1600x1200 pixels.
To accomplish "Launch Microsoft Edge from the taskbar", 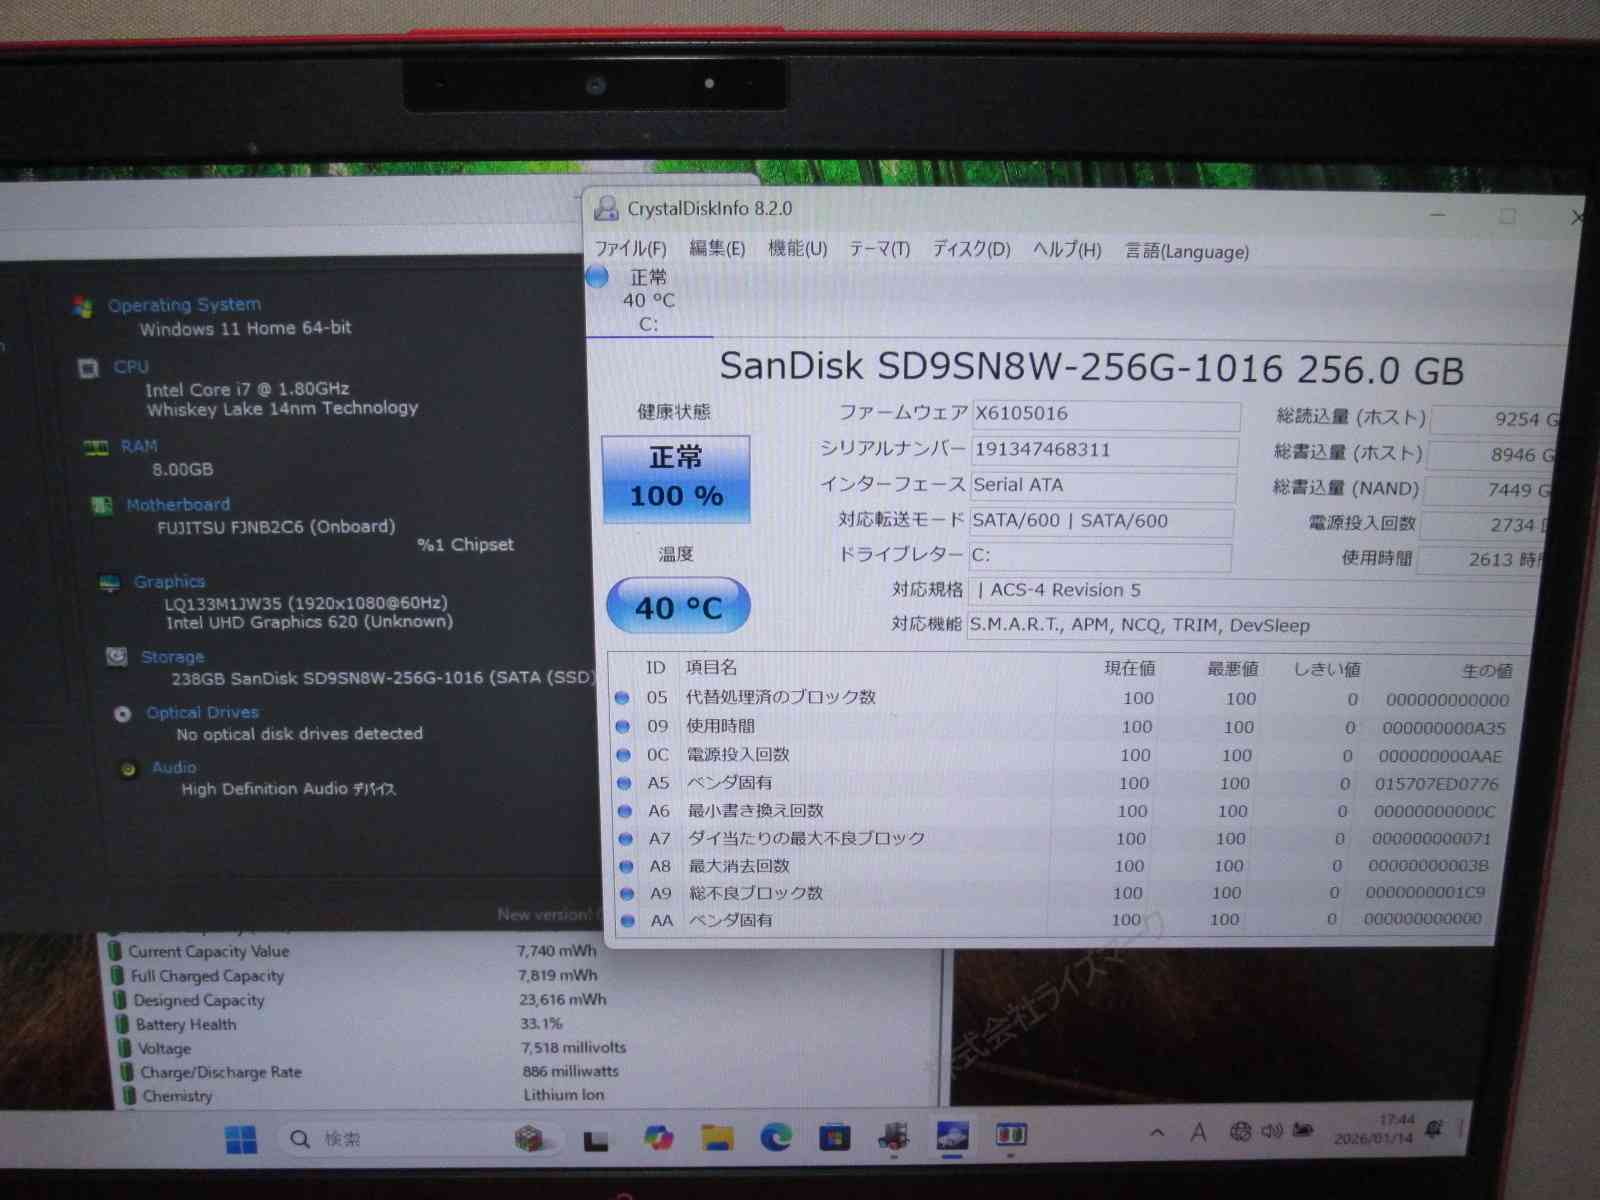I will 775,1137.
